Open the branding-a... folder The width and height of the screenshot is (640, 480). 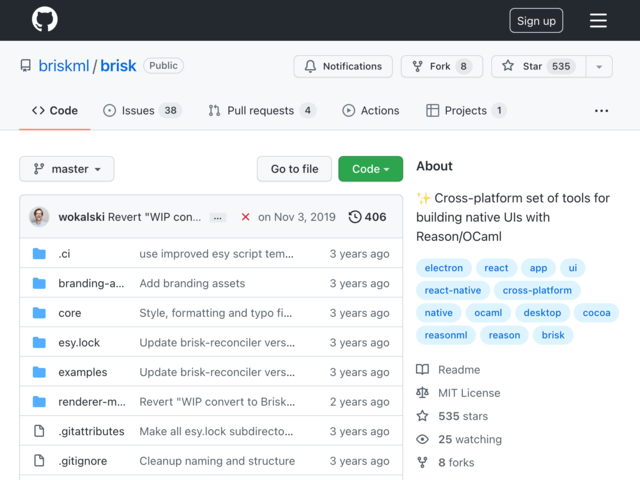pos(91,283)
